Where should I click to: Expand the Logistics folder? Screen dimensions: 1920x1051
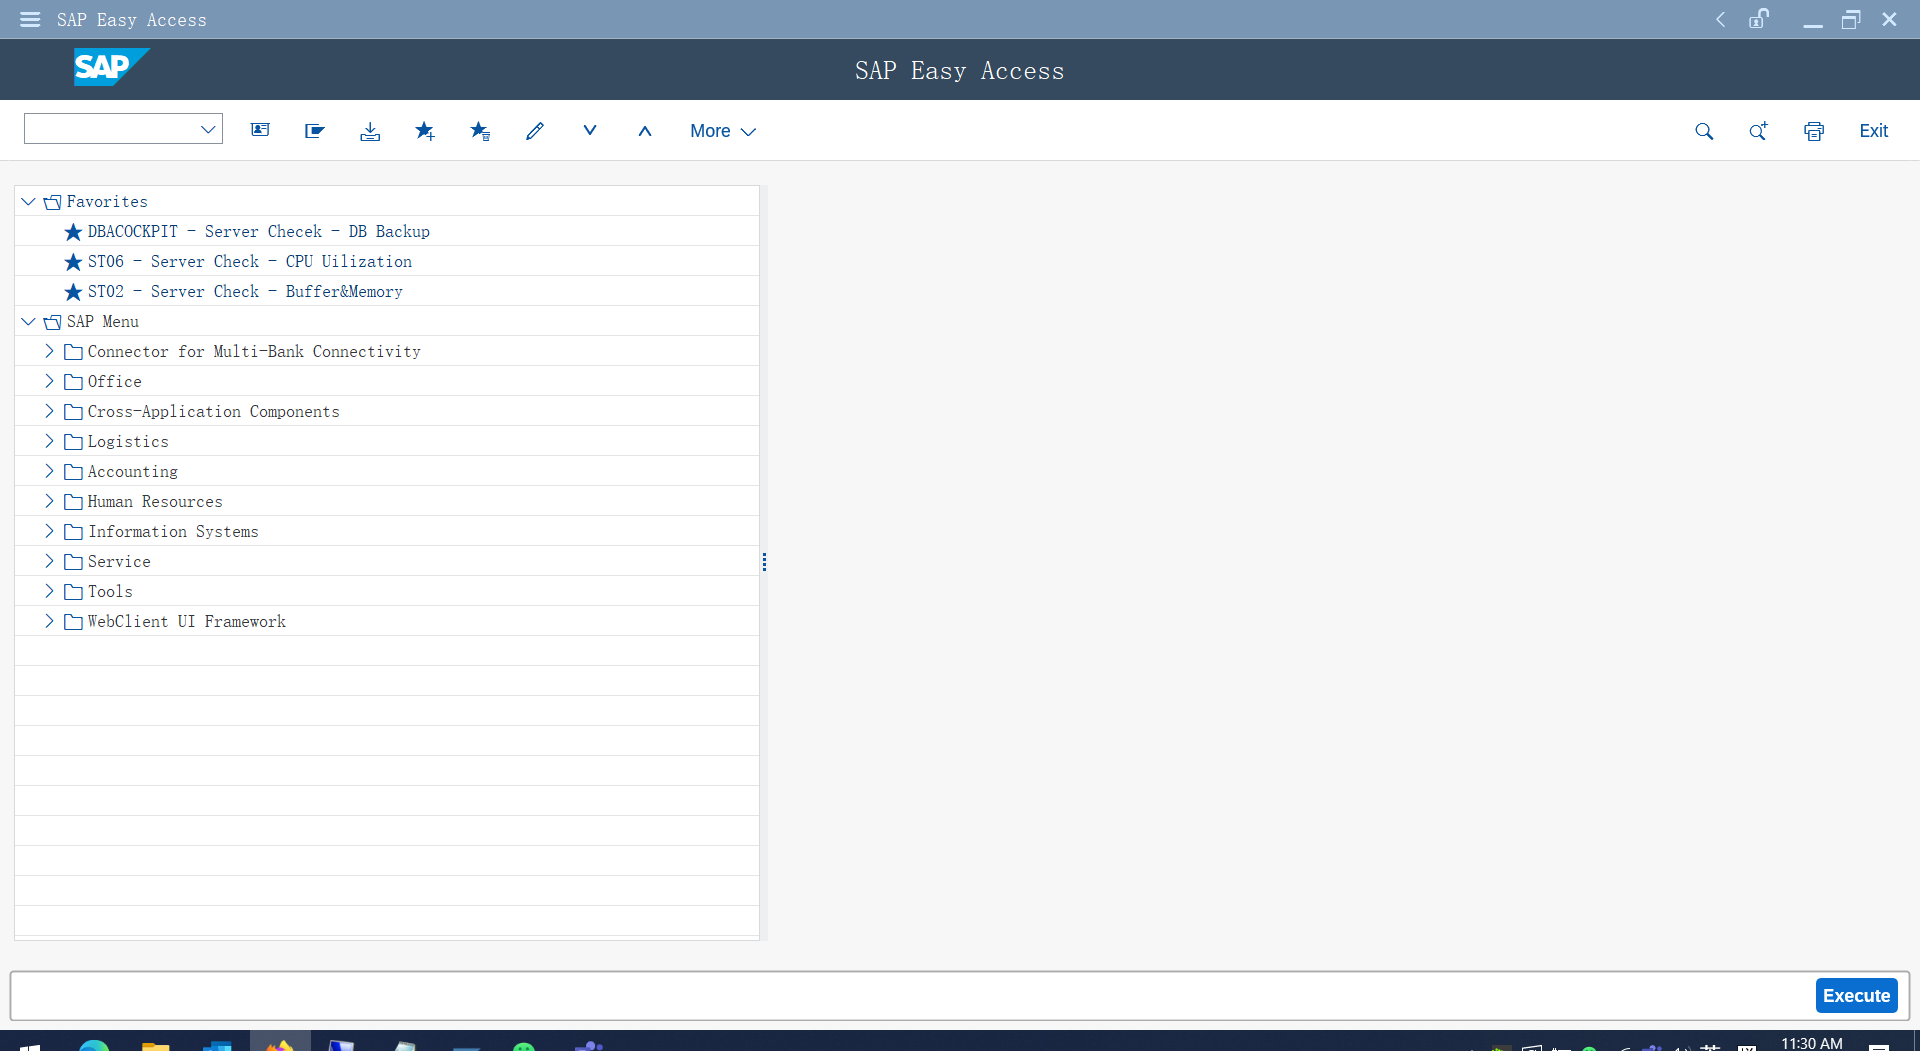49,441
